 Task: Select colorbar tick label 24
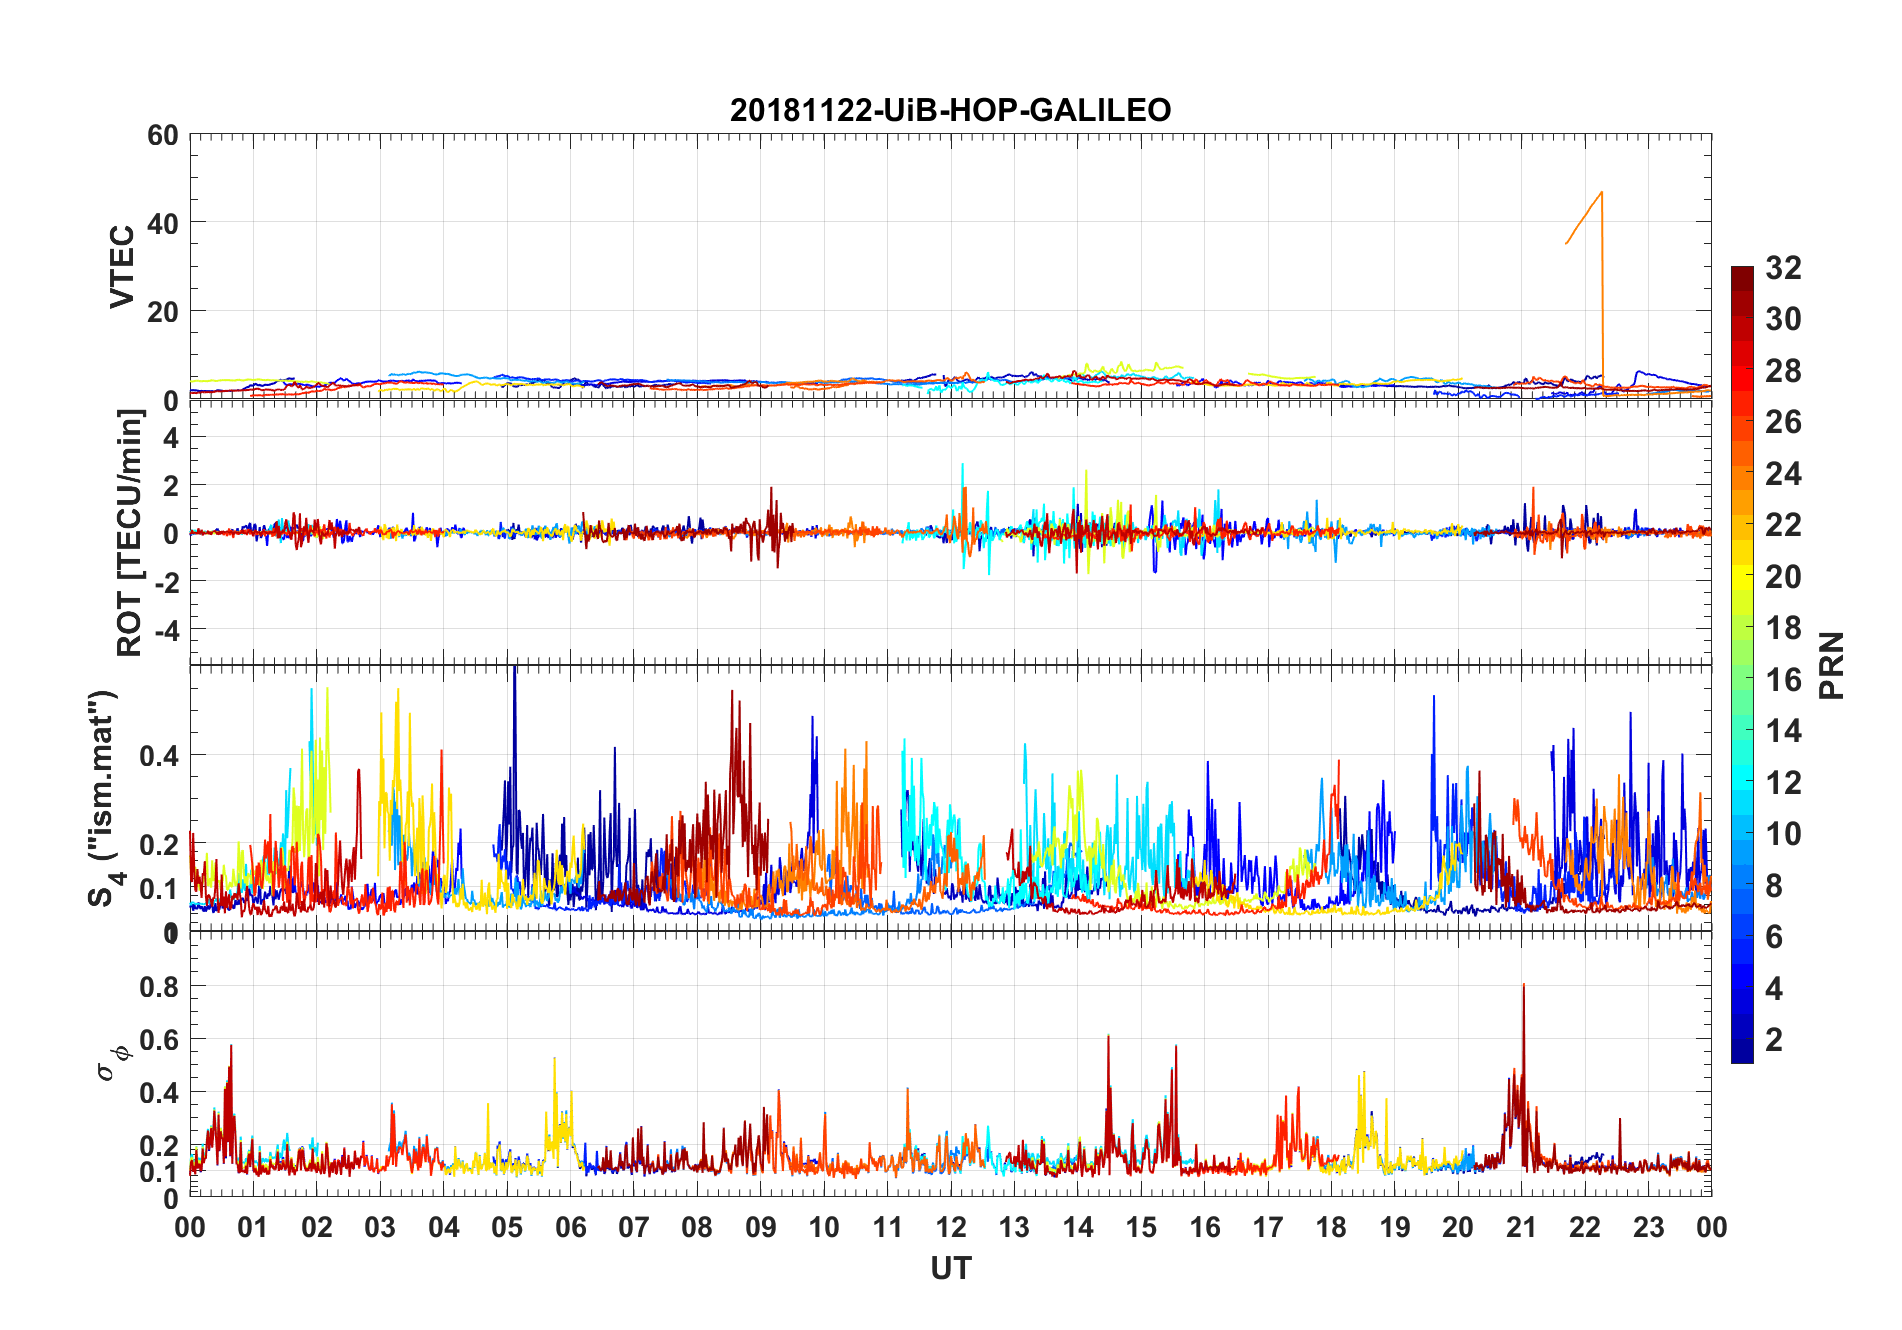point(1784,474)
